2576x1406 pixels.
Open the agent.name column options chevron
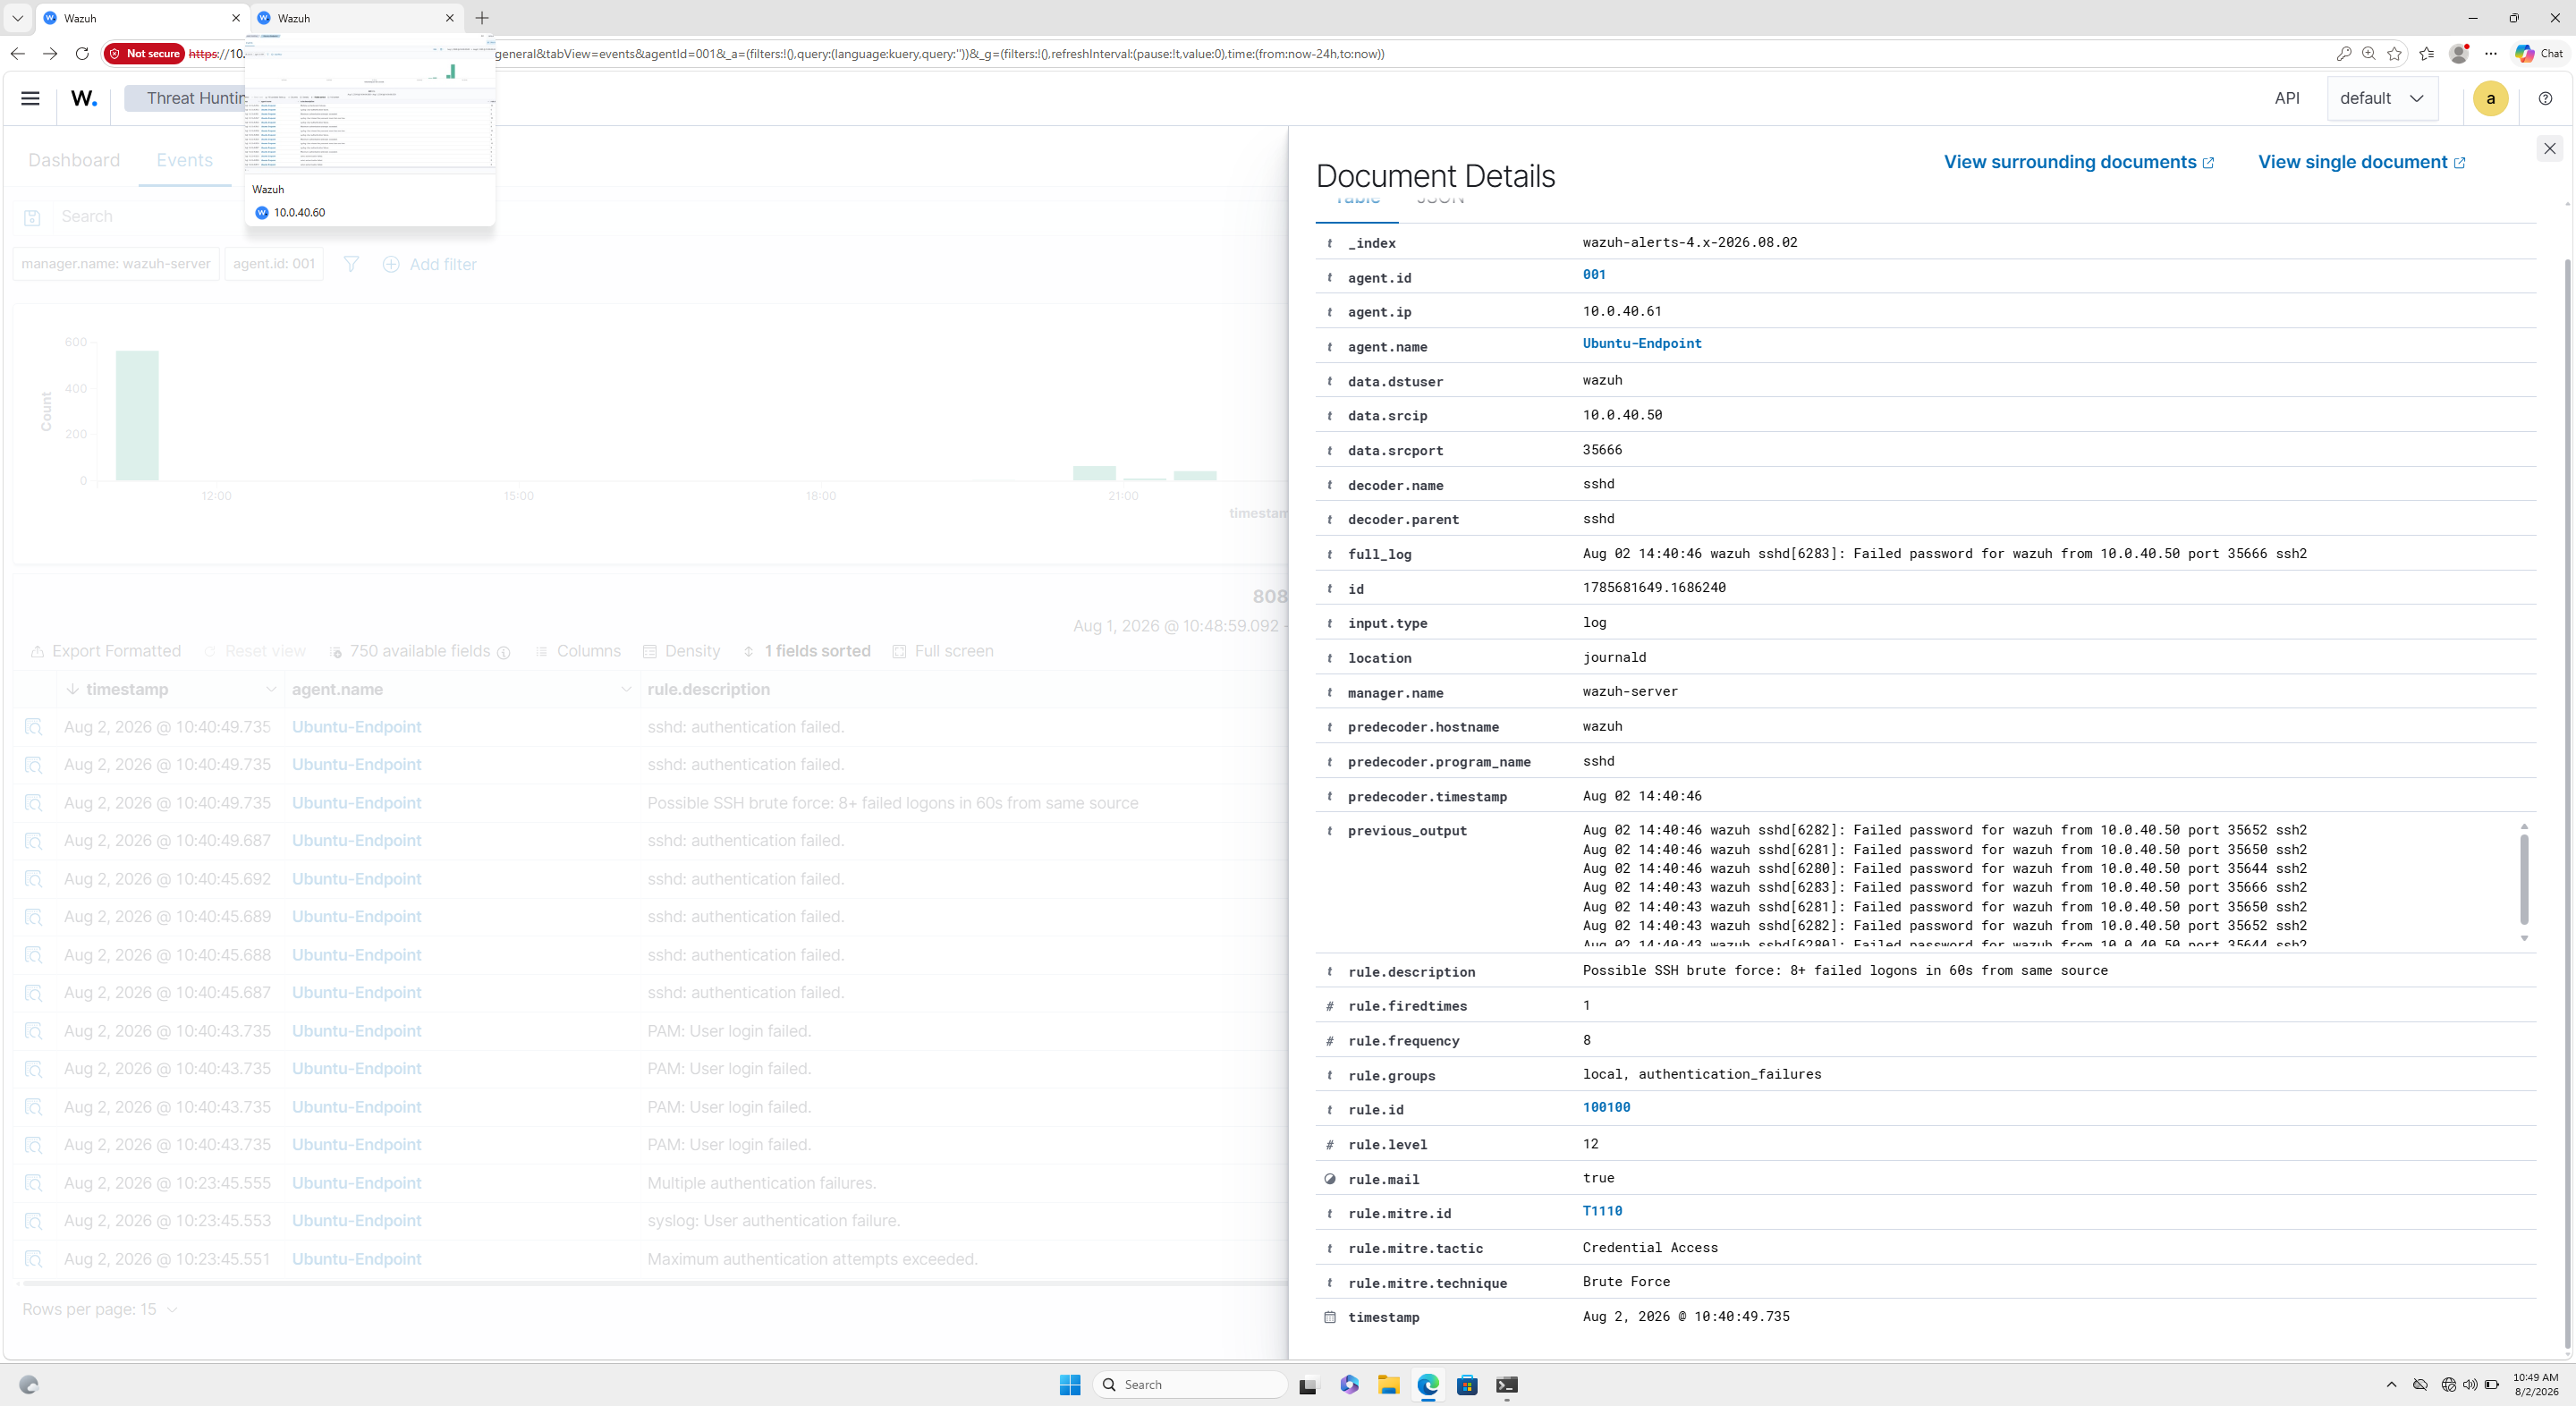[x=626, y=690]
